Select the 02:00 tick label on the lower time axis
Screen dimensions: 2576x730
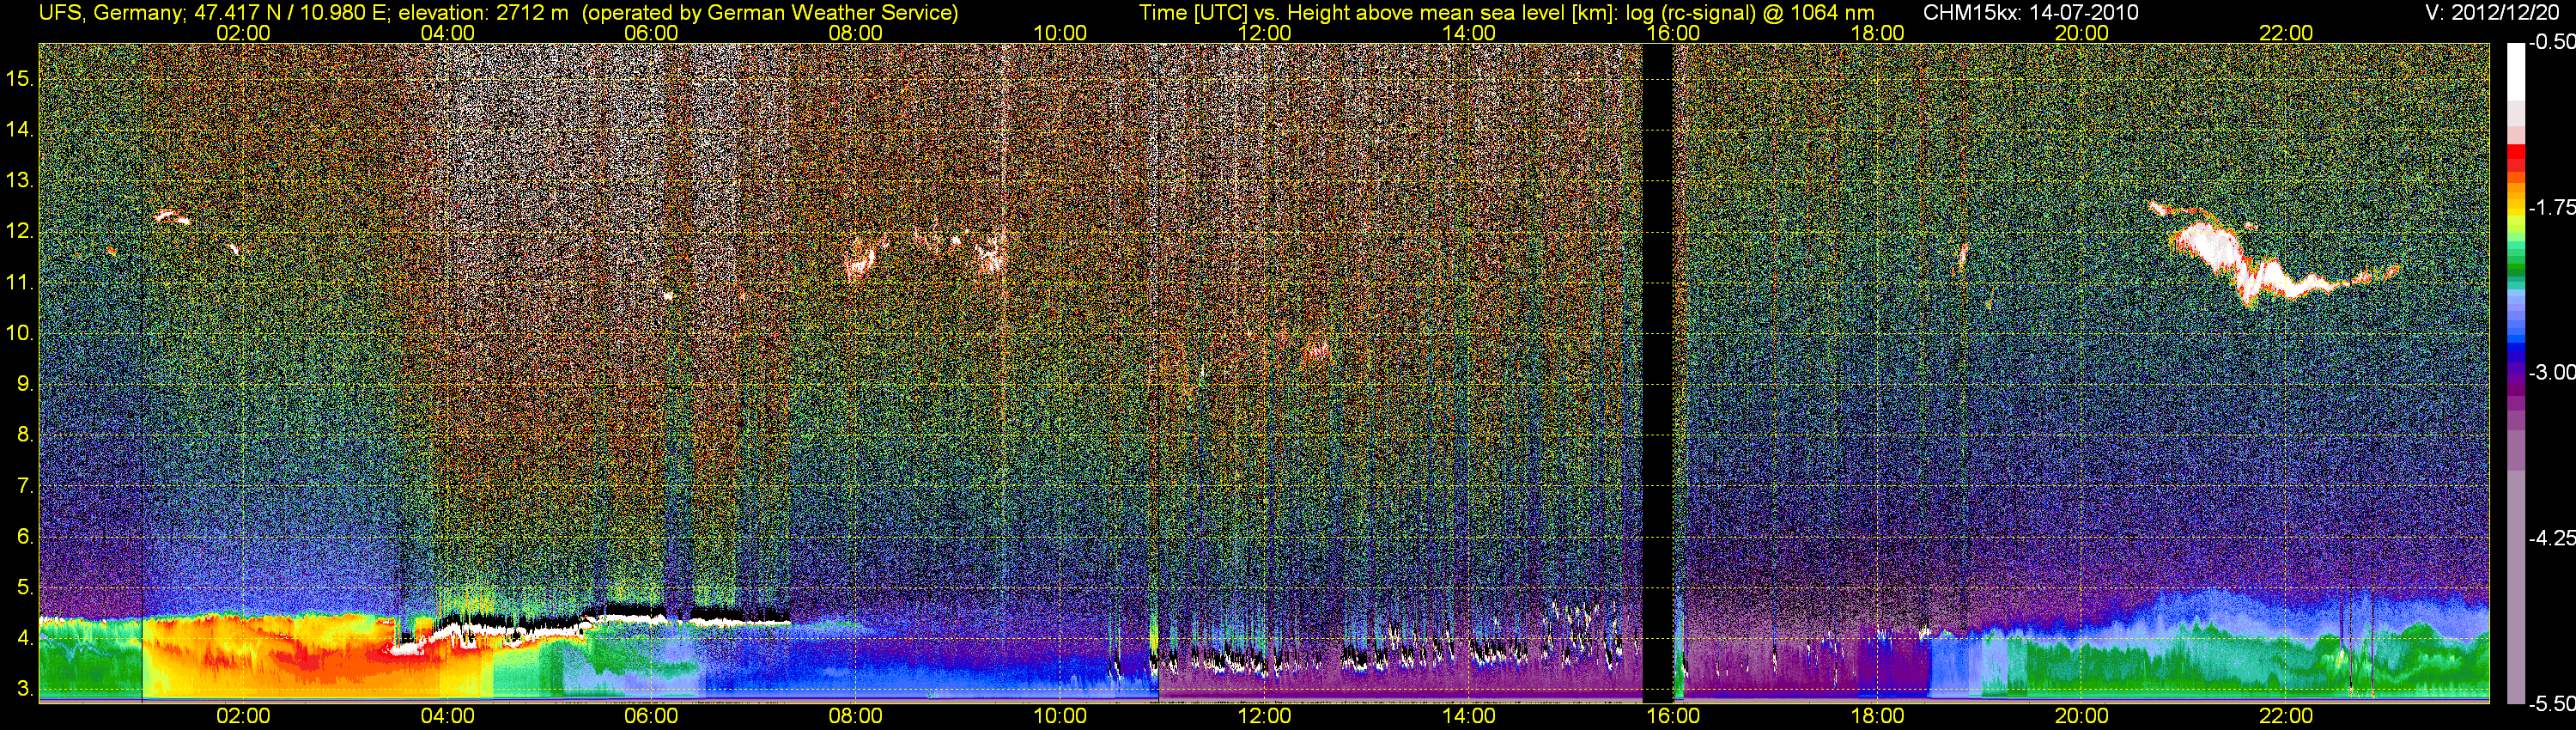click(243, 716)
